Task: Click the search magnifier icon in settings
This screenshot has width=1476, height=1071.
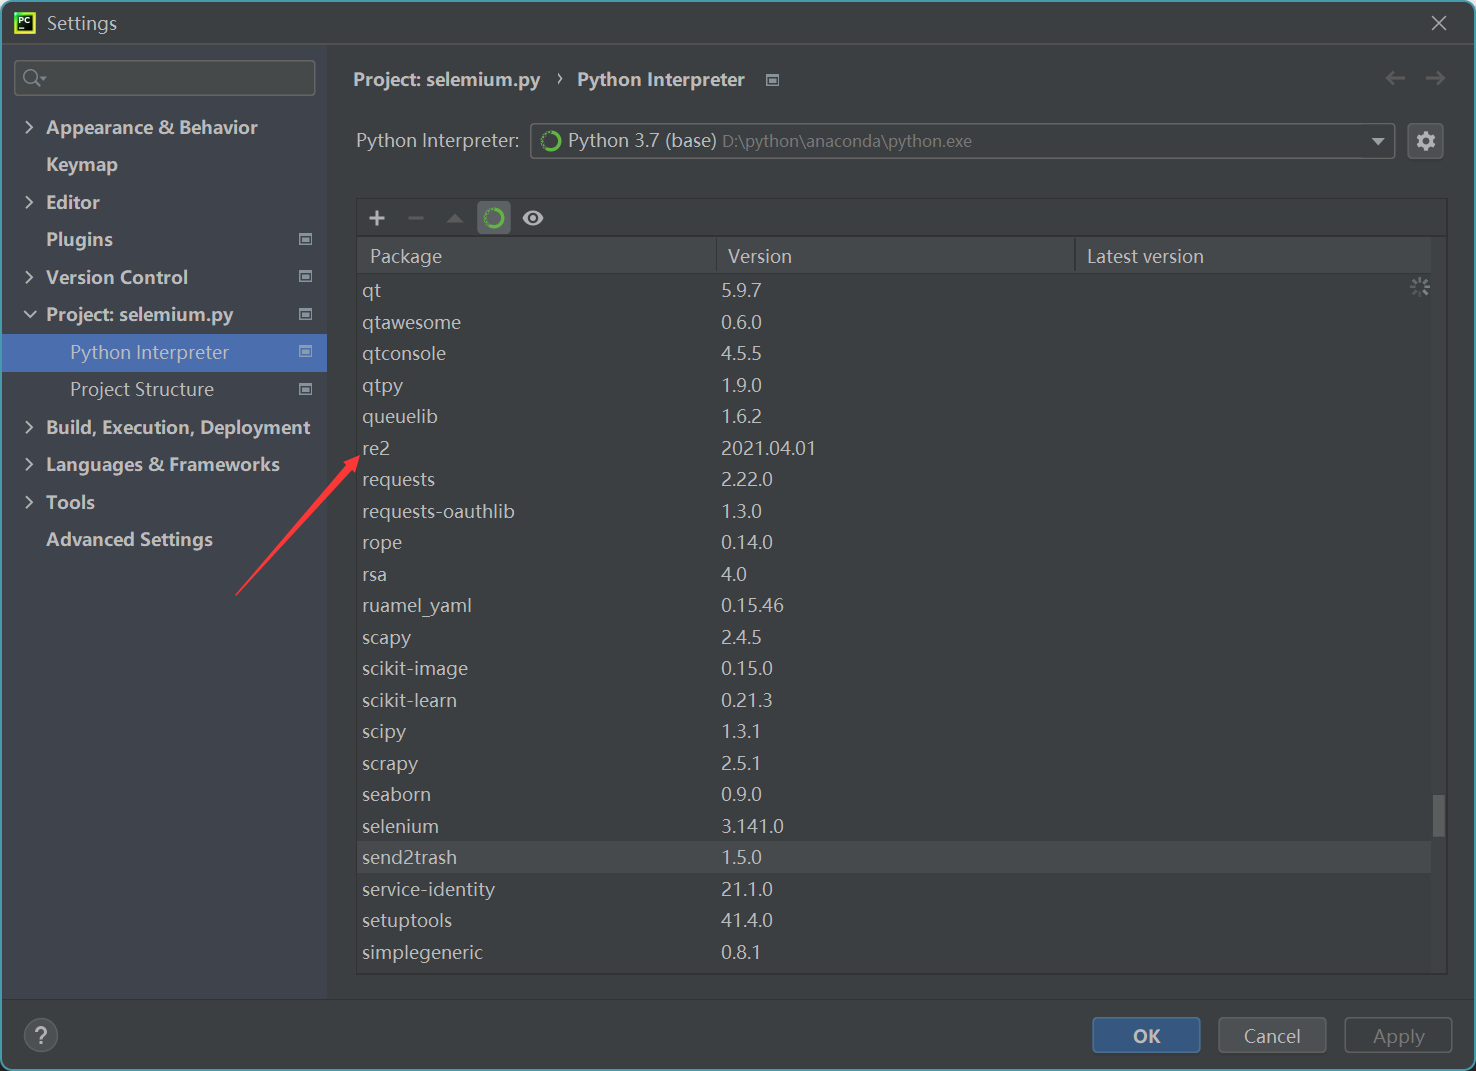Action: 34,78
